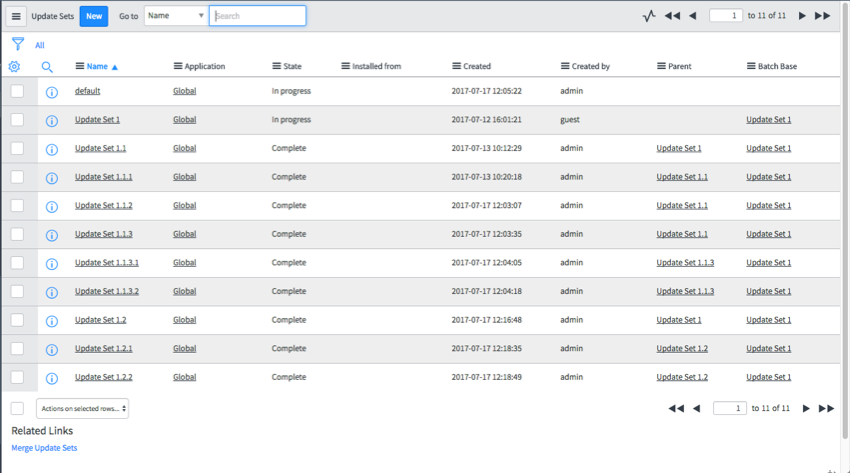Toggle the column search magnifier icon

pos(47,67)
